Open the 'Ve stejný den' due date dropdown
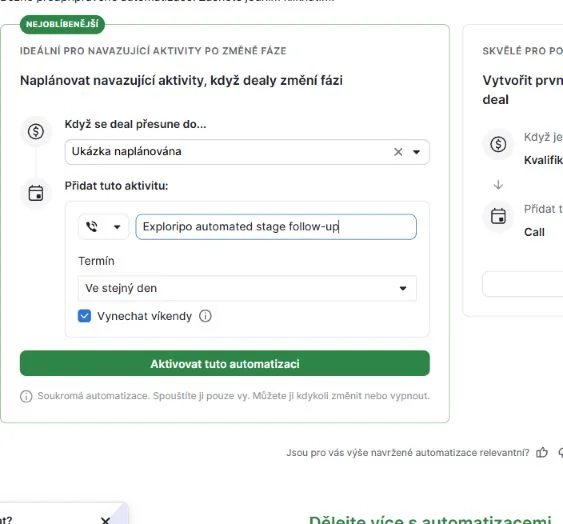The width and height of the screenshot is (563, 524). point(247,288)
